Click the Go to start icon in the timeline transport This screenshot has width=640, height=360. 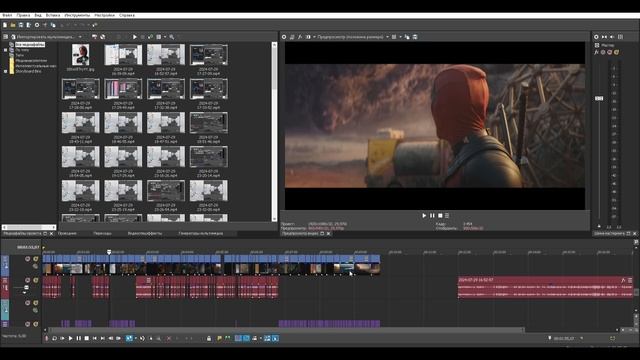[95, 338]
